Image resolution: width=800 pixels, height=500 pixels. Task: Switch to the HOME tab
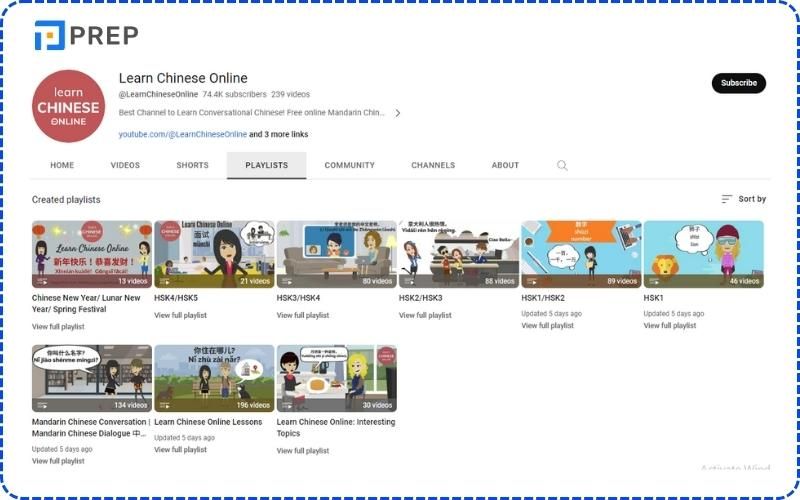pos(62,165)
